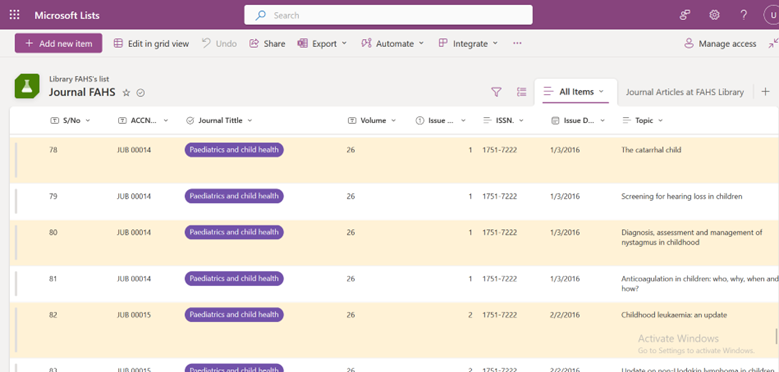Click Edit in grid view

151,44
